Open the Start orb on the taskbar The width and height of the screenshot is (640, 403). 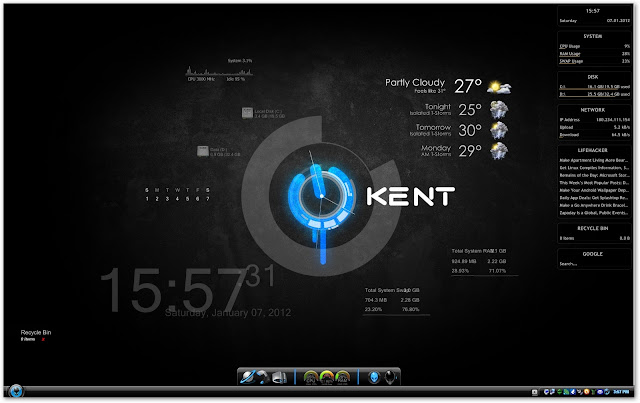[16, 391]
